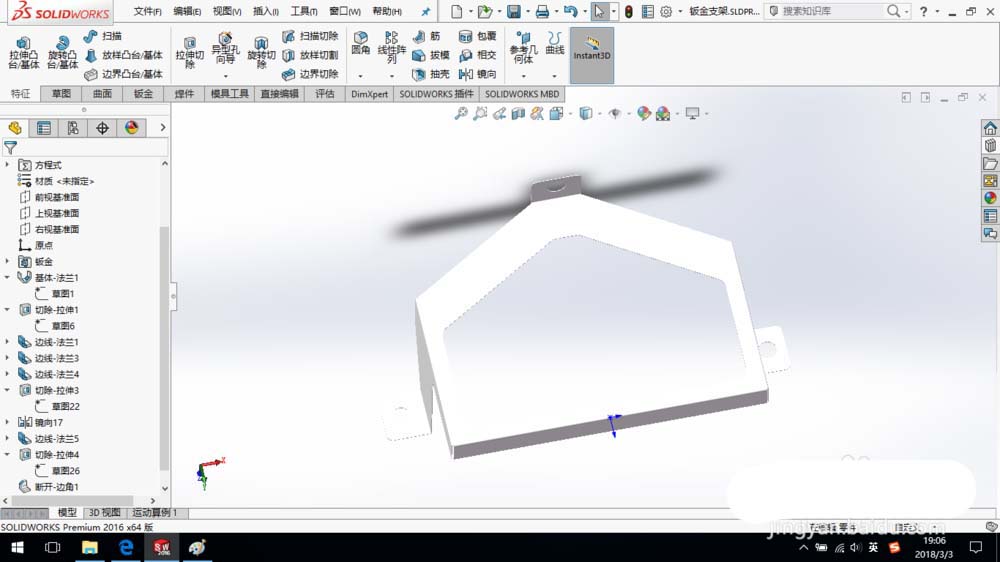Click the Rib (筋) tool
Viewport: 1000px width, 562px height.
(427, 36)
